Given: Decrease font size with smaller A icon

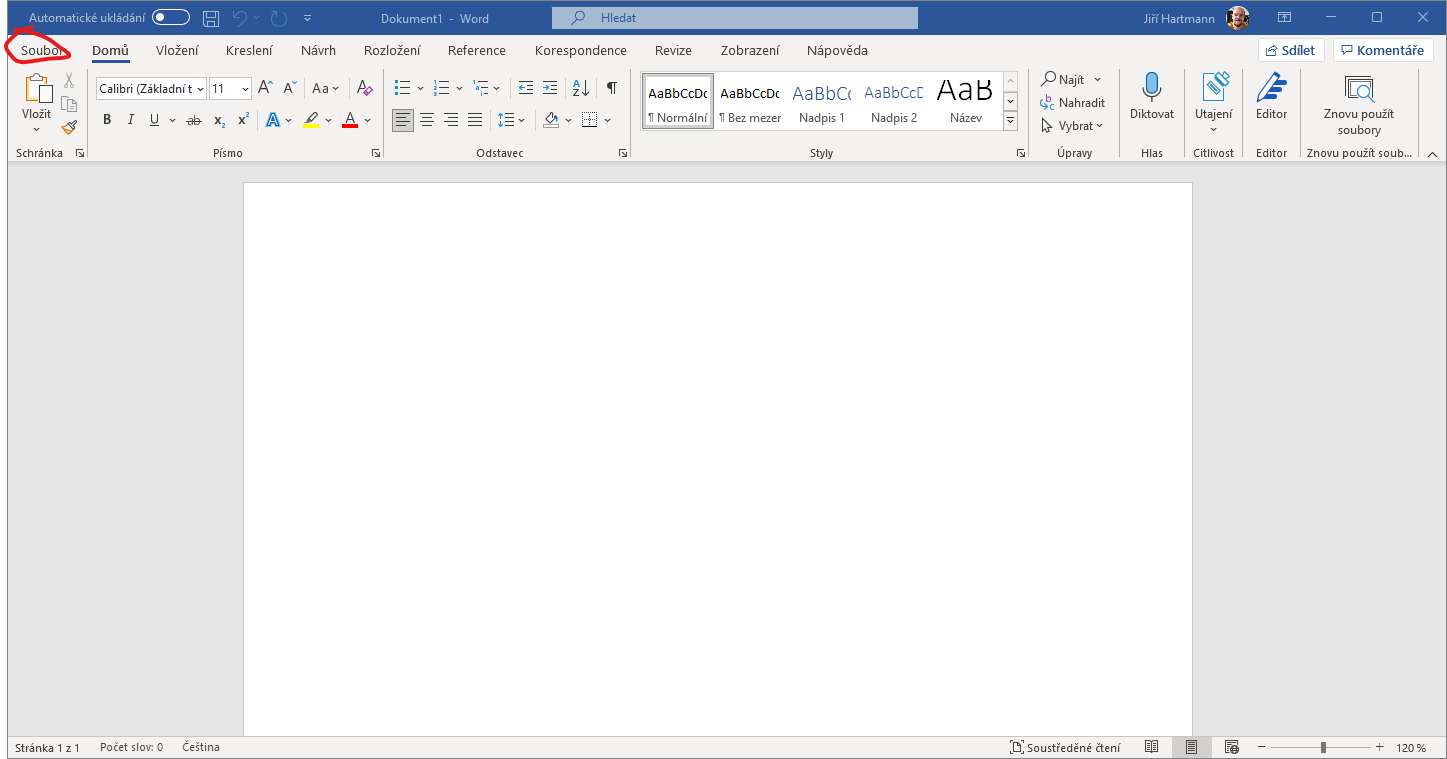Looking at the screenshot, I should (290, 88).
